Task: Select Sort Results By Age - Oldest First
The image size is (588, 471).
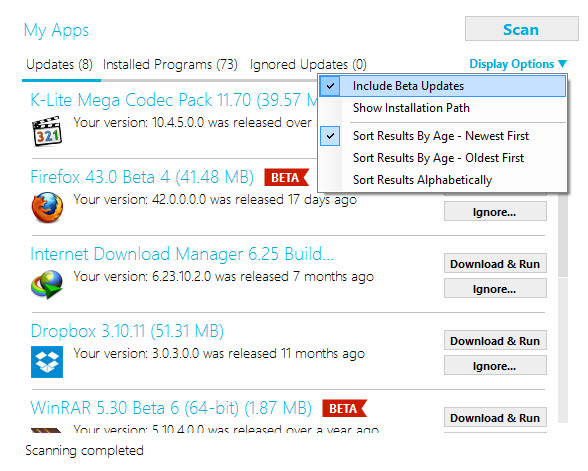Action: coord(442,158)
